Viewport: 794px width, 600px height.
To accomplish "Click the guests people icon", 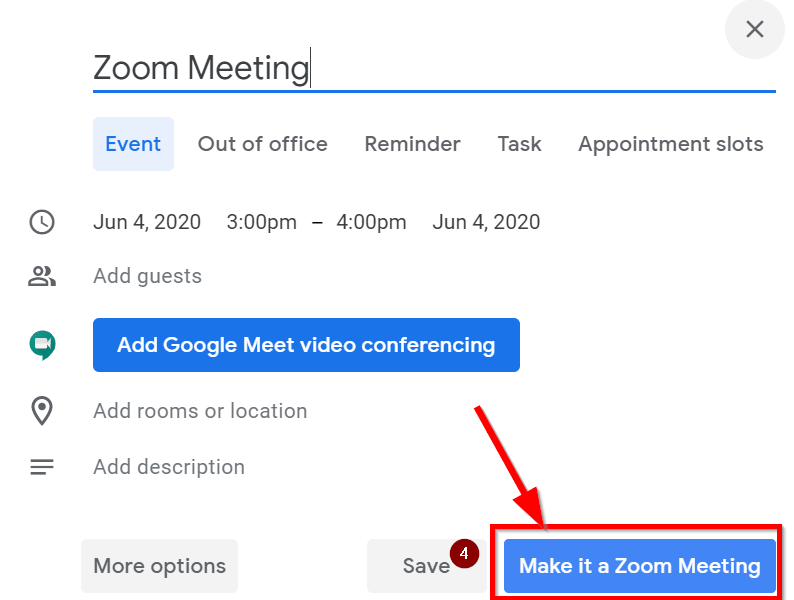I will coord(42,276).
